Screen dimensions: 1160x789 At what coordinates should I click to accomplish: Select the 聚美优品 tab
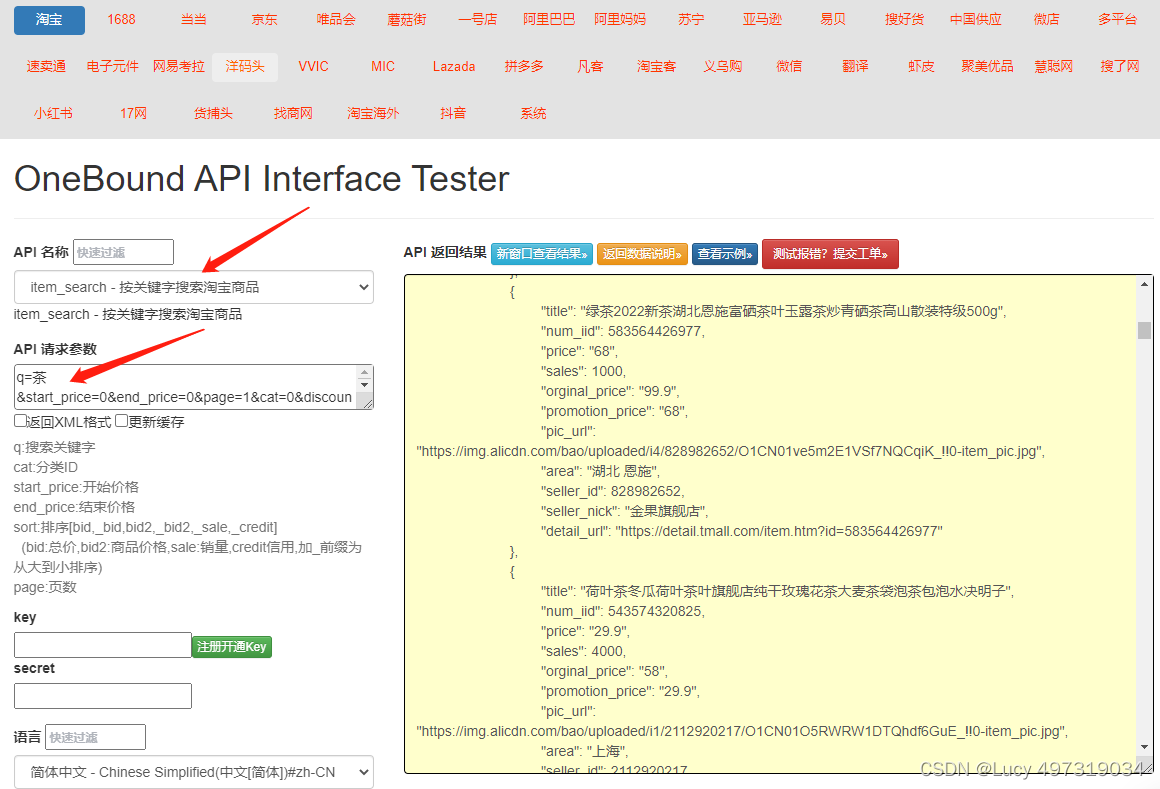tap(988, 67)
